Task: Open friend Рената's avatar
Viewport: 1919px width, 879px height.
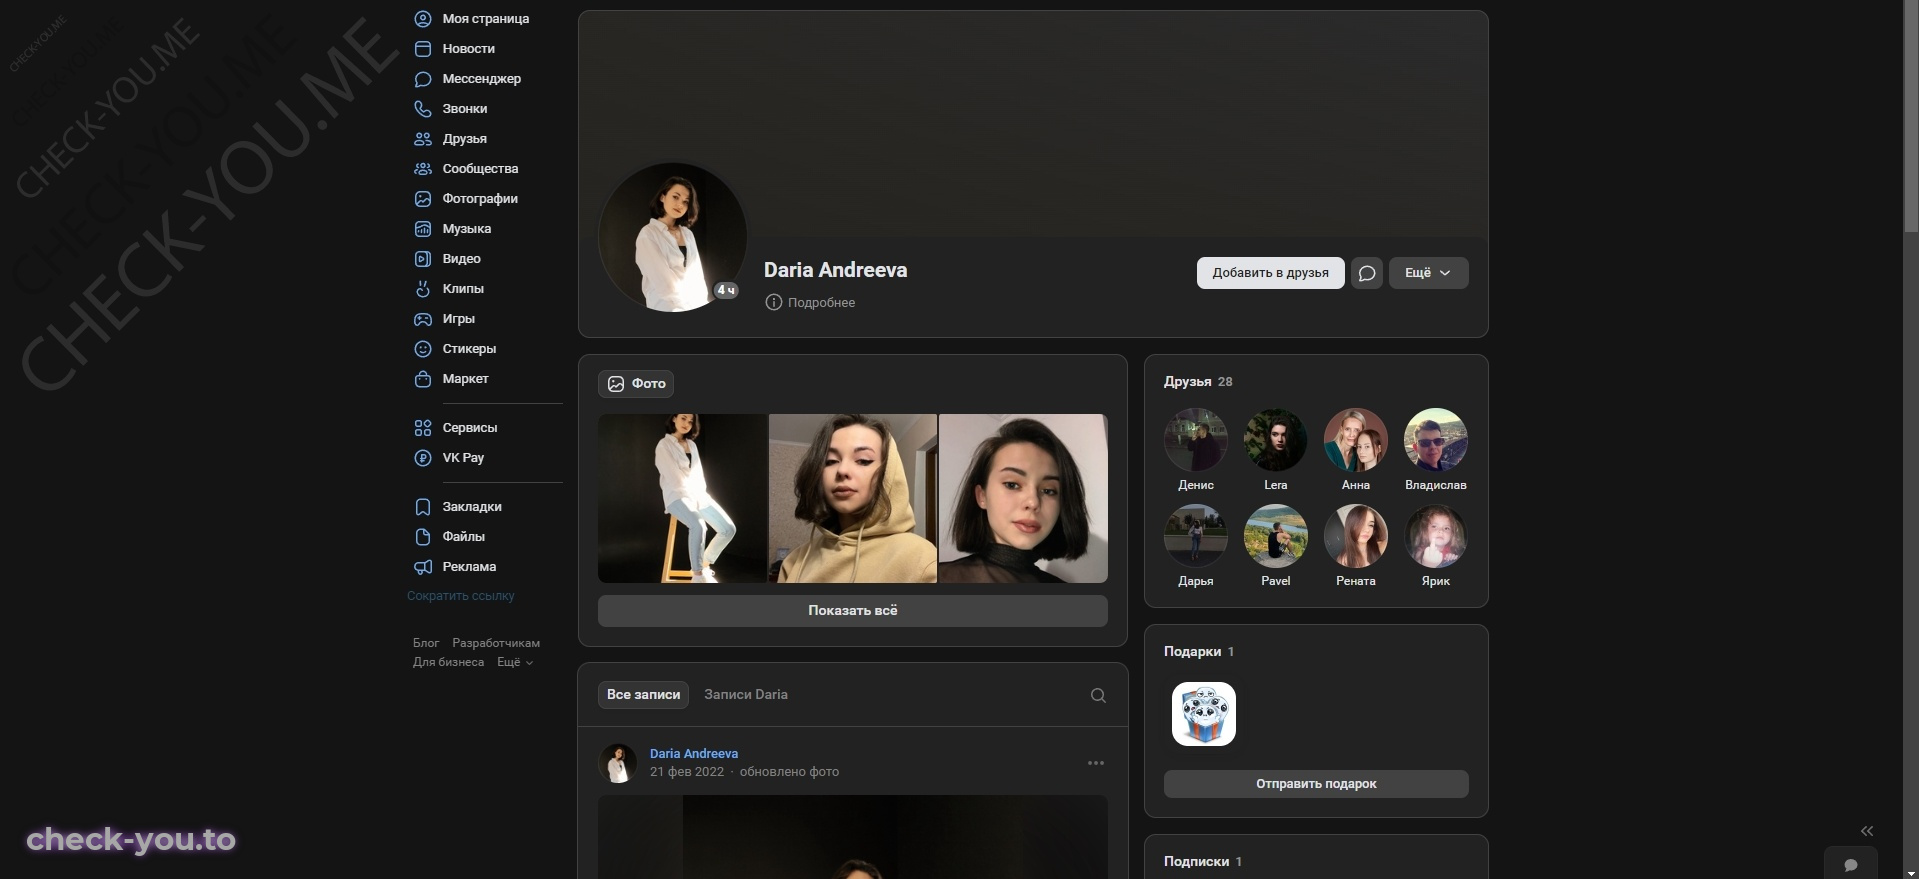Action: tap(1356, 536)
